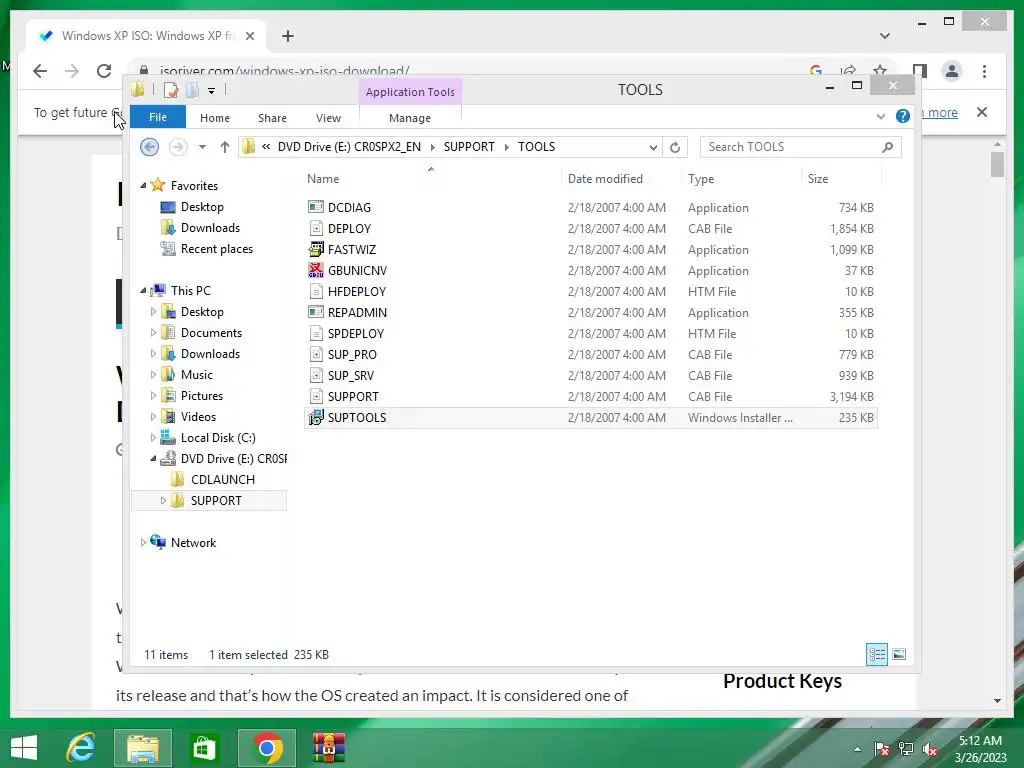The image size is (1024, 768).
Task: Collapse the Favorites tree group
Action: (143, 185)
